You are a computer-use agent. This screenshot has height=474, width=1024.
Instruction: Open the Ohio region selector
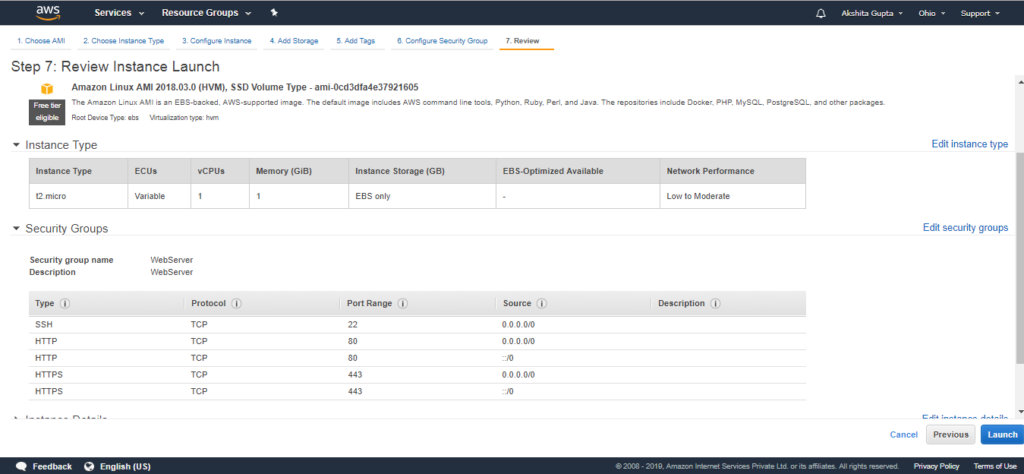pos(930,13)
